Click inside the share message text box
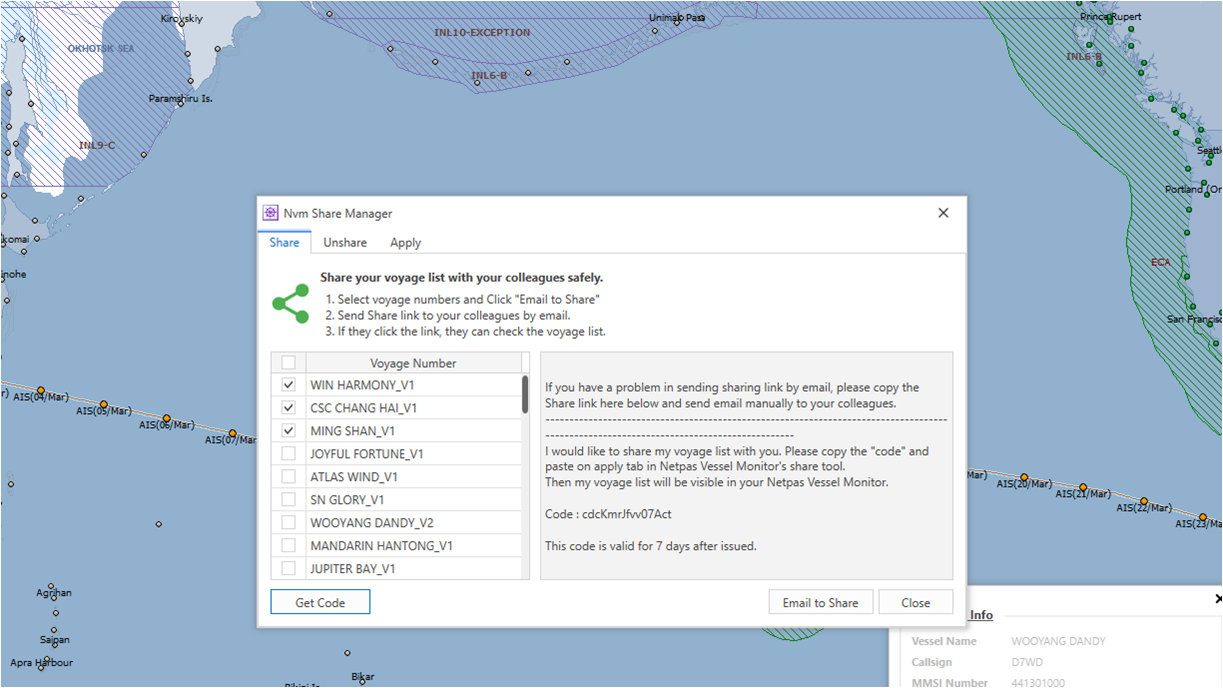This screenshot has height=688, width=1223. point(746,465)
